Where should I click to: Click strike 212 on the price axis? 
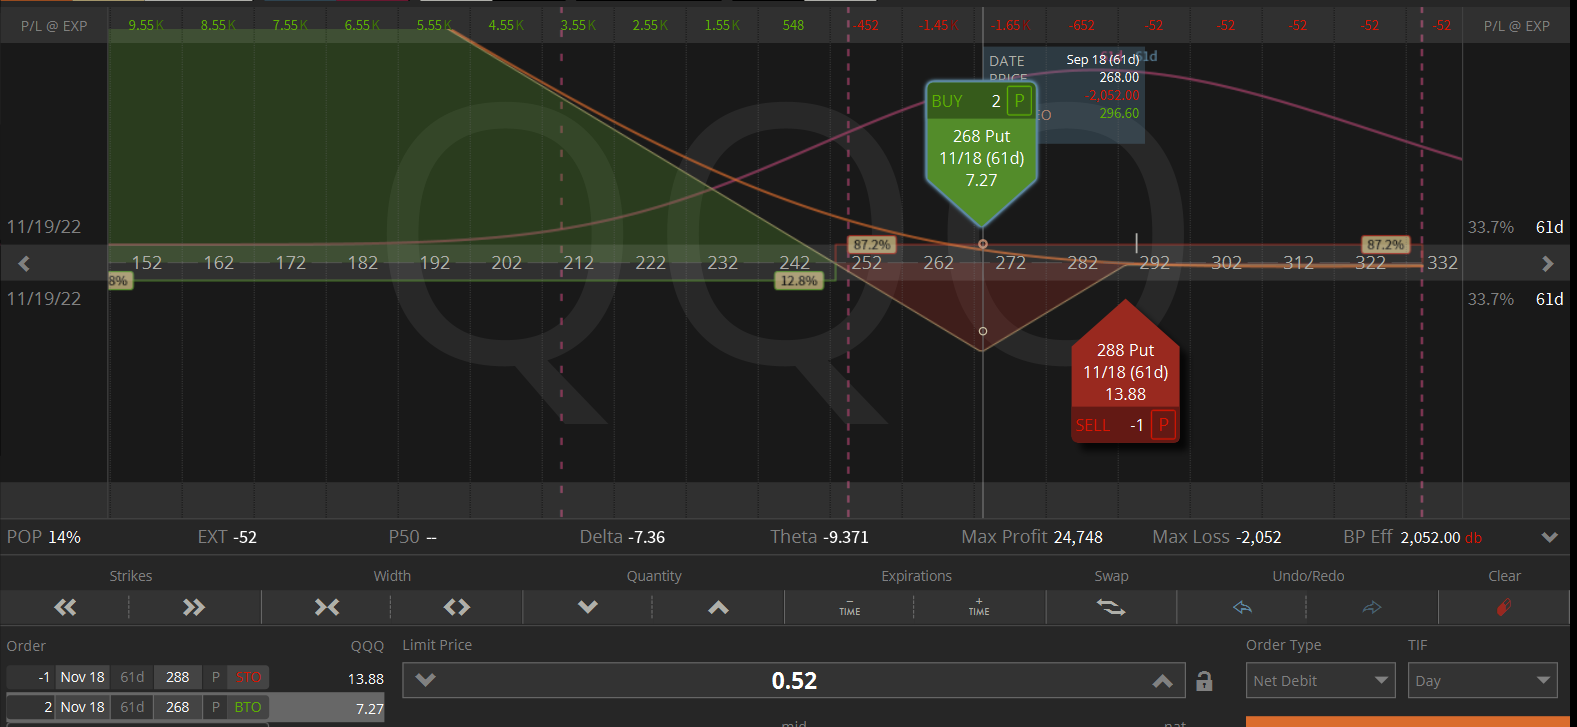(x=578, y=263)
